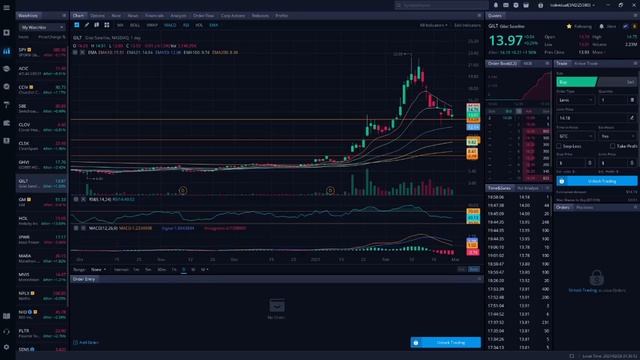
Task: Expand the My Watchlist dropdown
Action: 42,27
